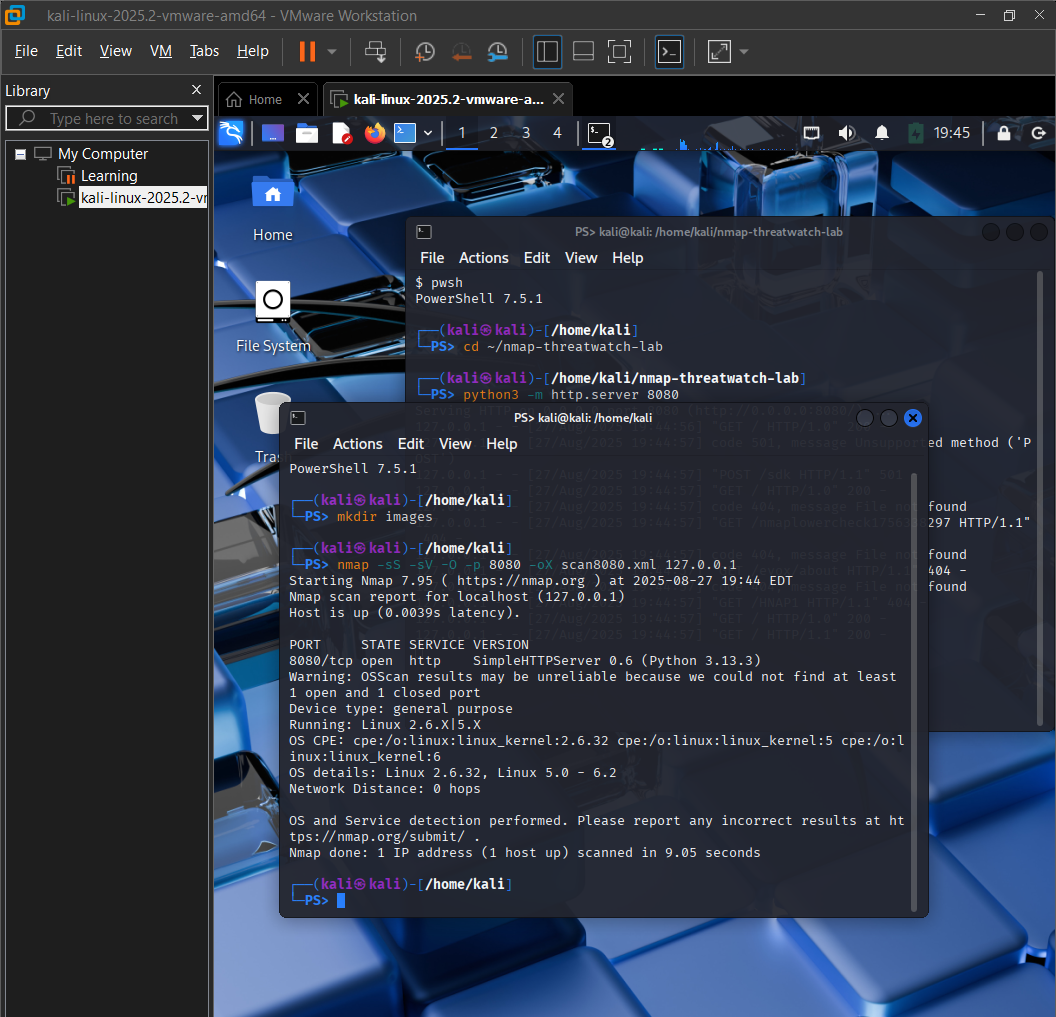Toggle the thumbnail bar view
This screenshot has width=1056, height=1017.
tap(583, 51)
